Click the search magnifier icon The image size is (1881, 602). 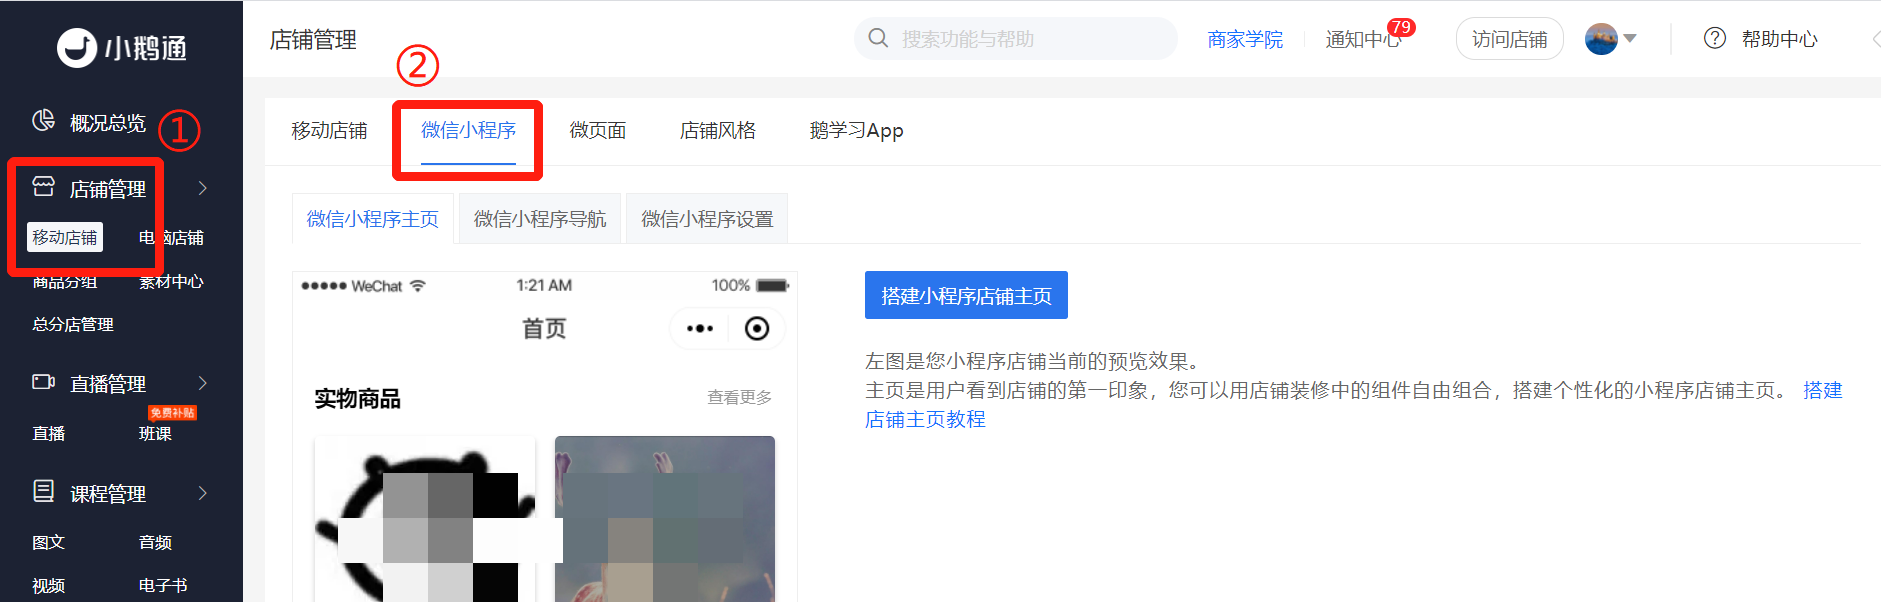coord(878,38)
